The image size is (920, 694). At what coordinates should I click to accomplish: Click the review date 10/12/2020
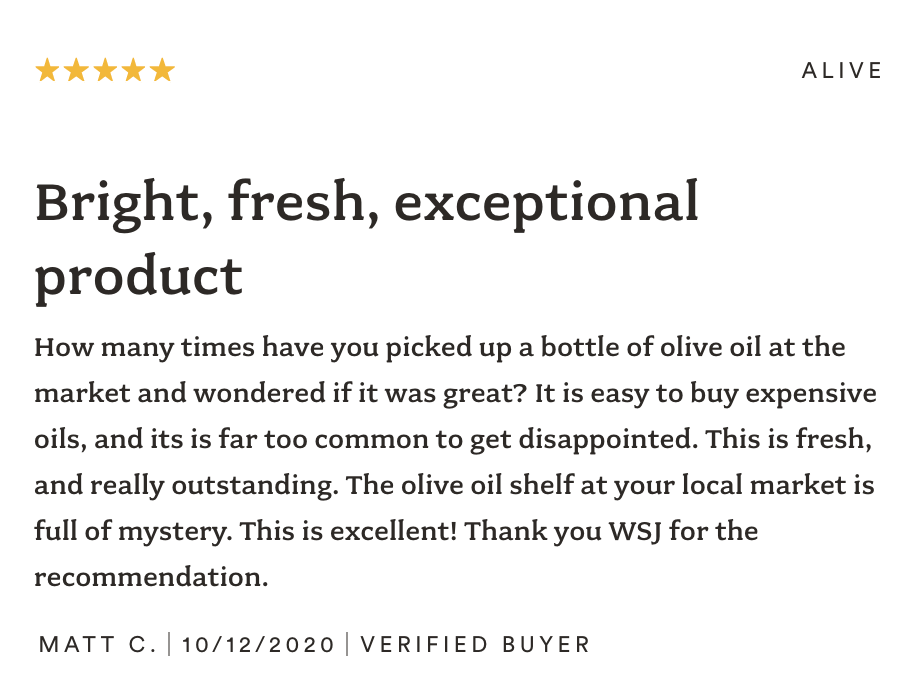258,644
